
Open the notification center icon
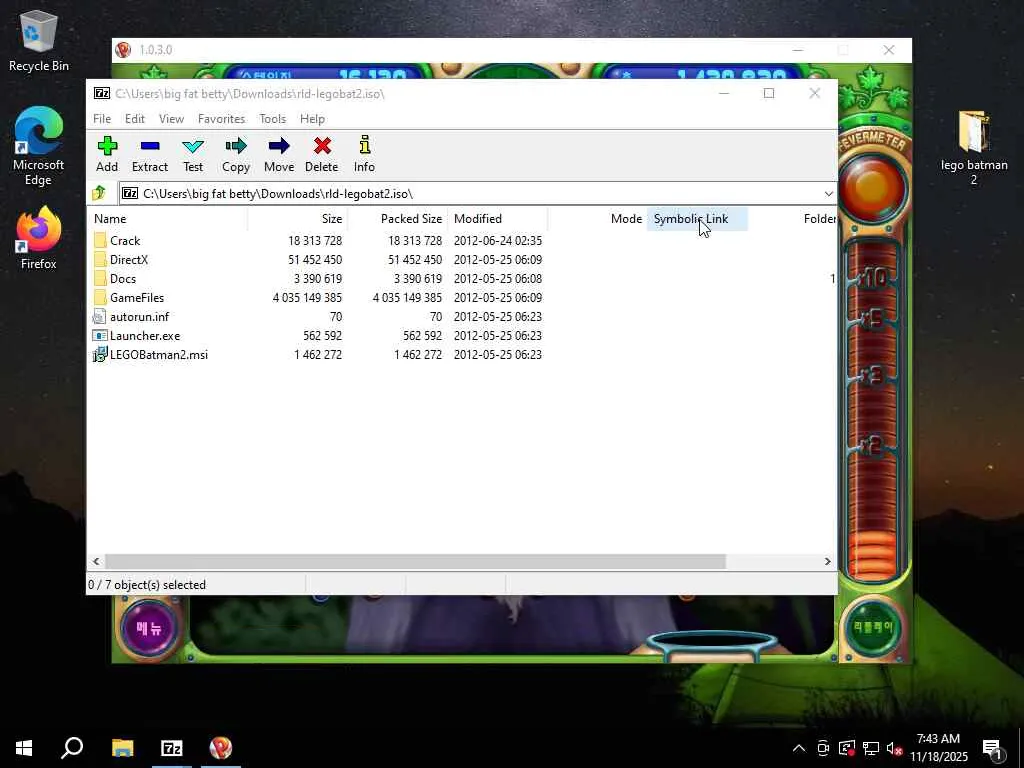[x=992, y=749]
